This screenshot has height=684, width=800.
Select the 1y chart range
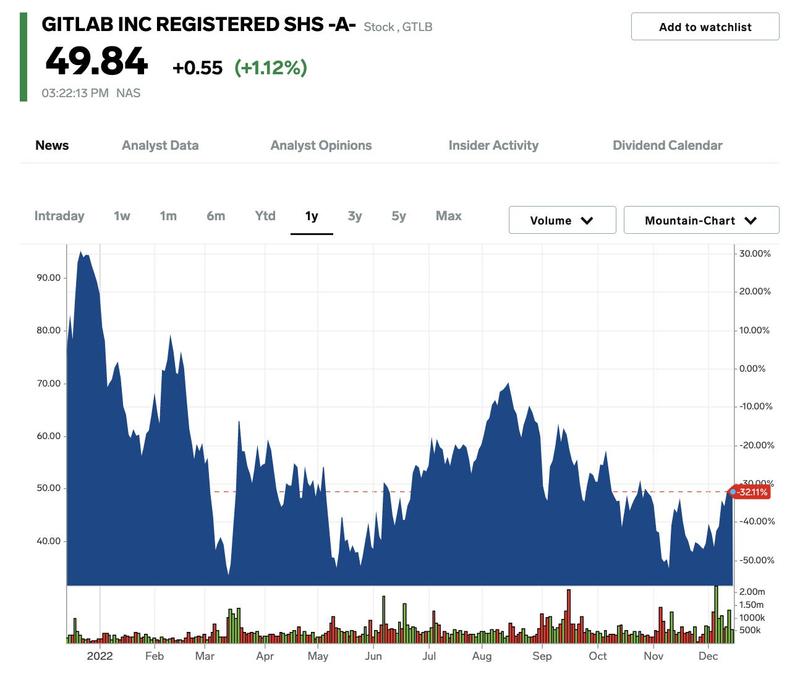(312, 216)
